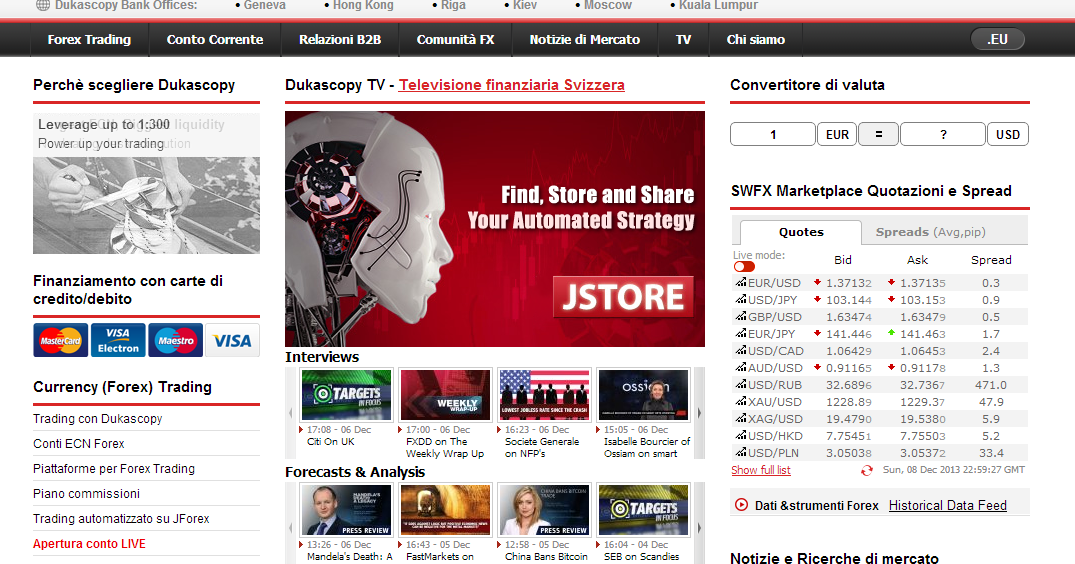Open Piano commissioni link
The width and height of the screenshot is (1075, 564).
[86, 493]
